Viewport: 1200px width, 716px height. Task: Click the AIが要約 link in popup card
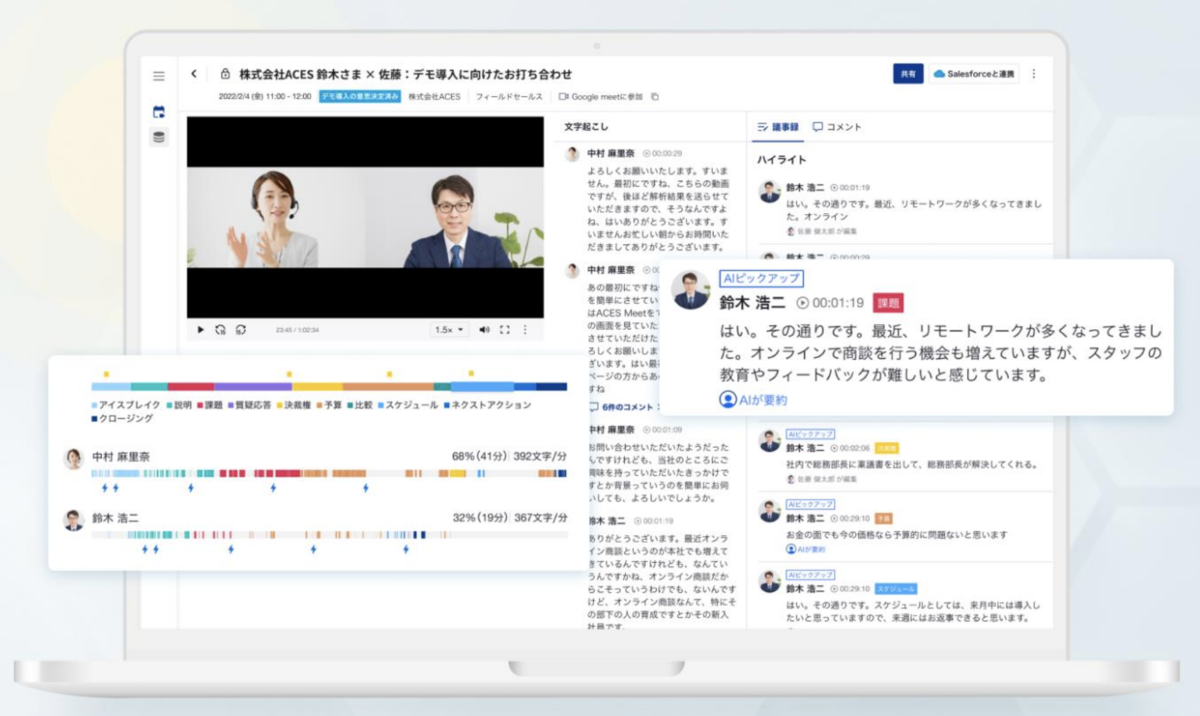pyautogui.click(x=753, y=399)
